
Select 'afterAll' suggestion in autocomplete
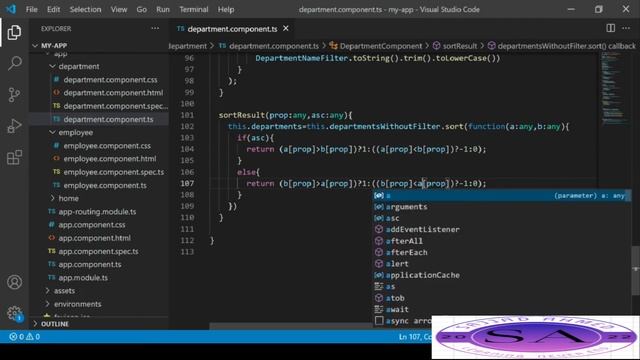(x=502, y=241)
